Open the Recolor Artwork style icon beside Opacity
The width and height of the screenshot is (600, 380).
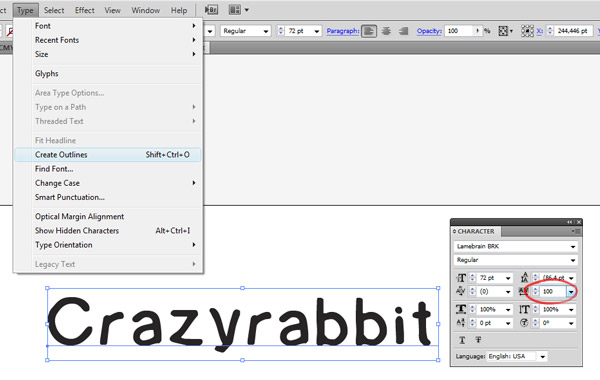503,31
